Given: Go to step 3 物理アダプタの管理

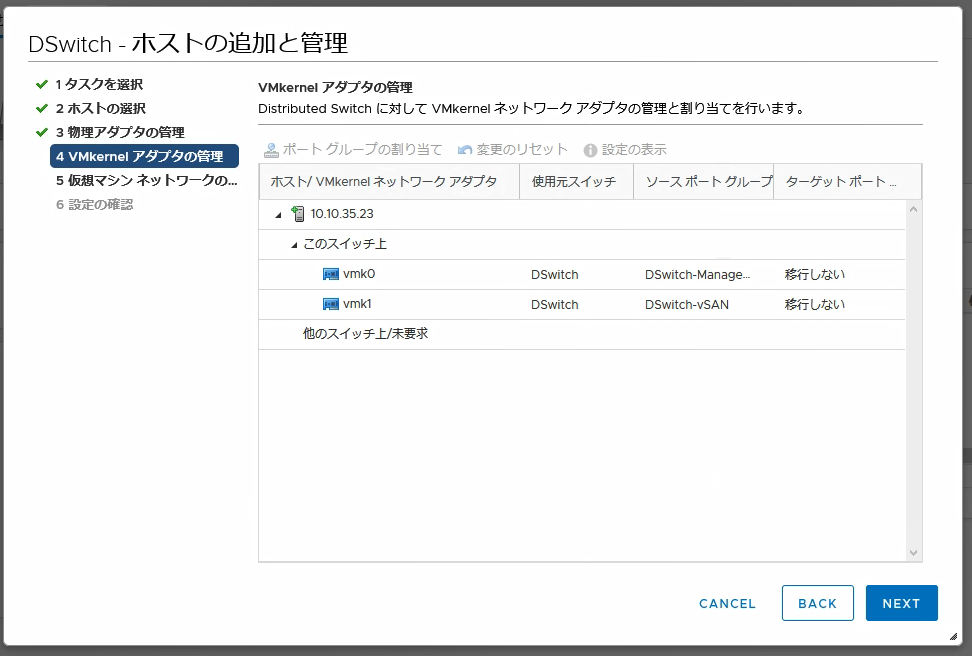Looking at the screenshot, I should [120, 132].
